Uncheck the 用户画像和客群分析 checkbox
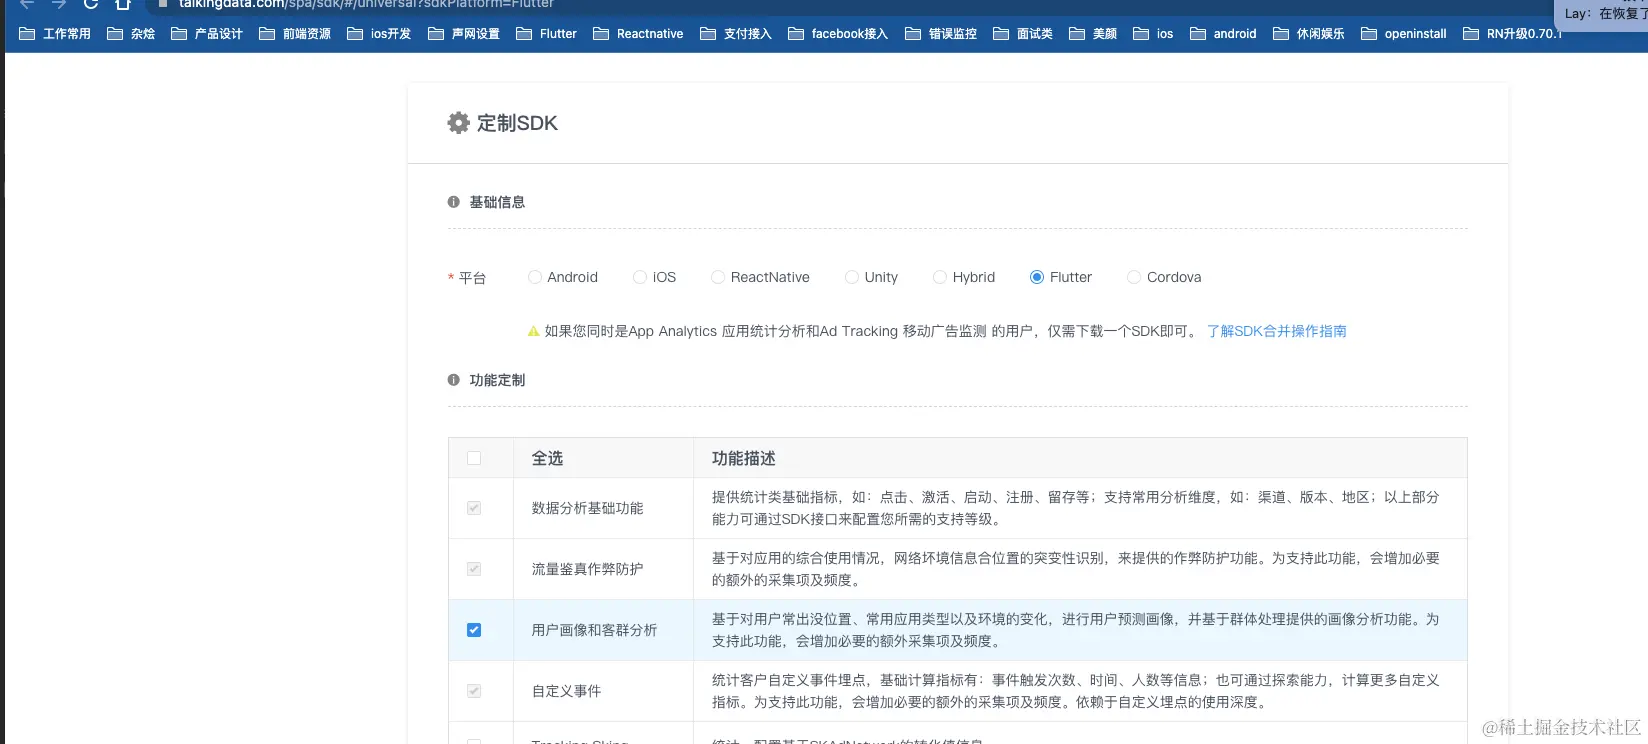Screen dimensions: 1648x744 click(x=474, y=630)
